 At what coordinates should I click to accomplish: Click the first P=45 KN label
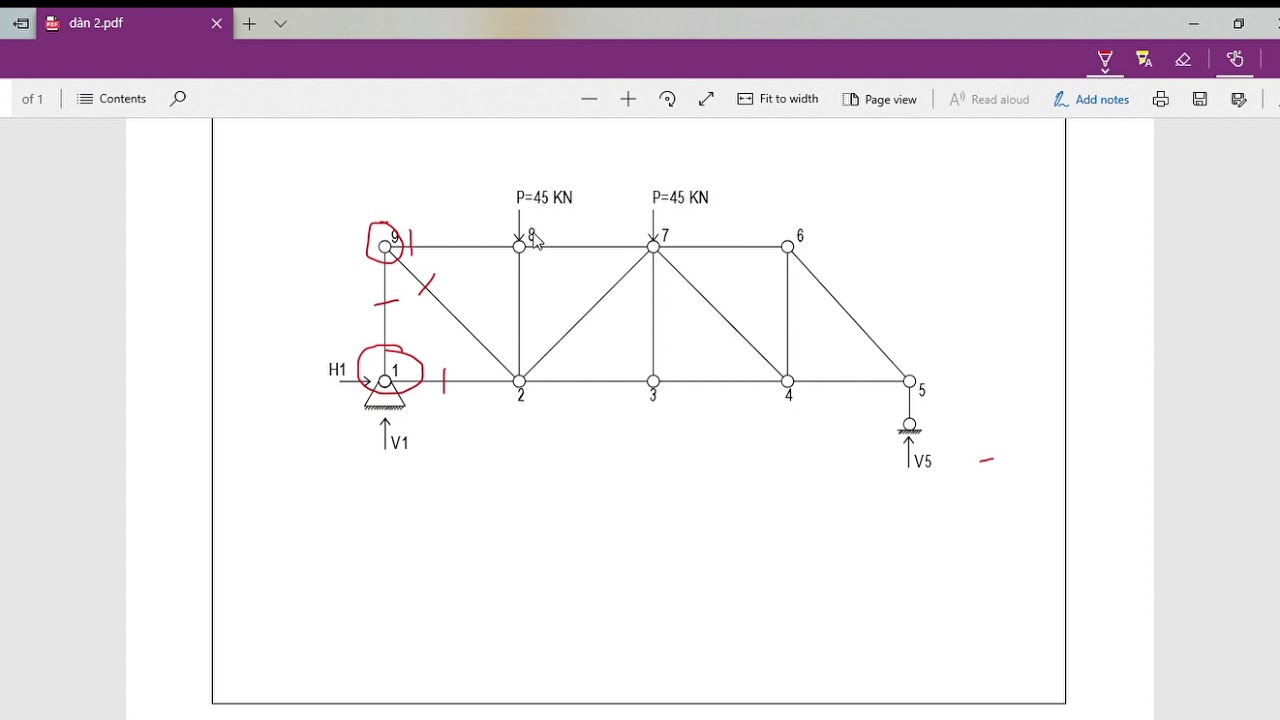click(544, 198)
